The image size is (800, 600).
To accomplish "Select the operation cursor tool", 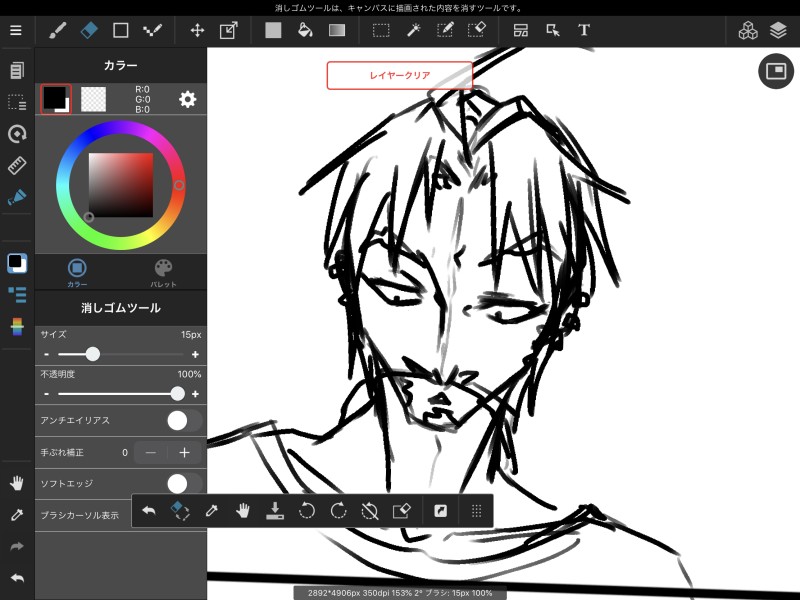I will 553,31.
